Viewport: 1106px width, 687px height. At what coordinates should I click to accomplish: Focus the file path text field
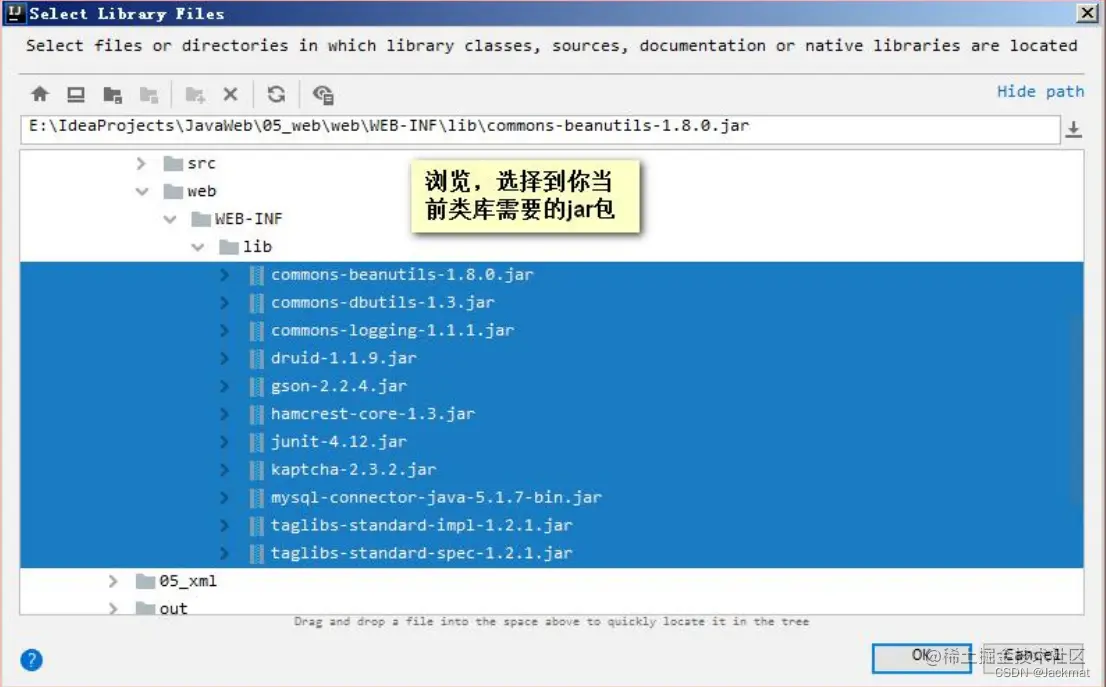(x=540, y=129)
